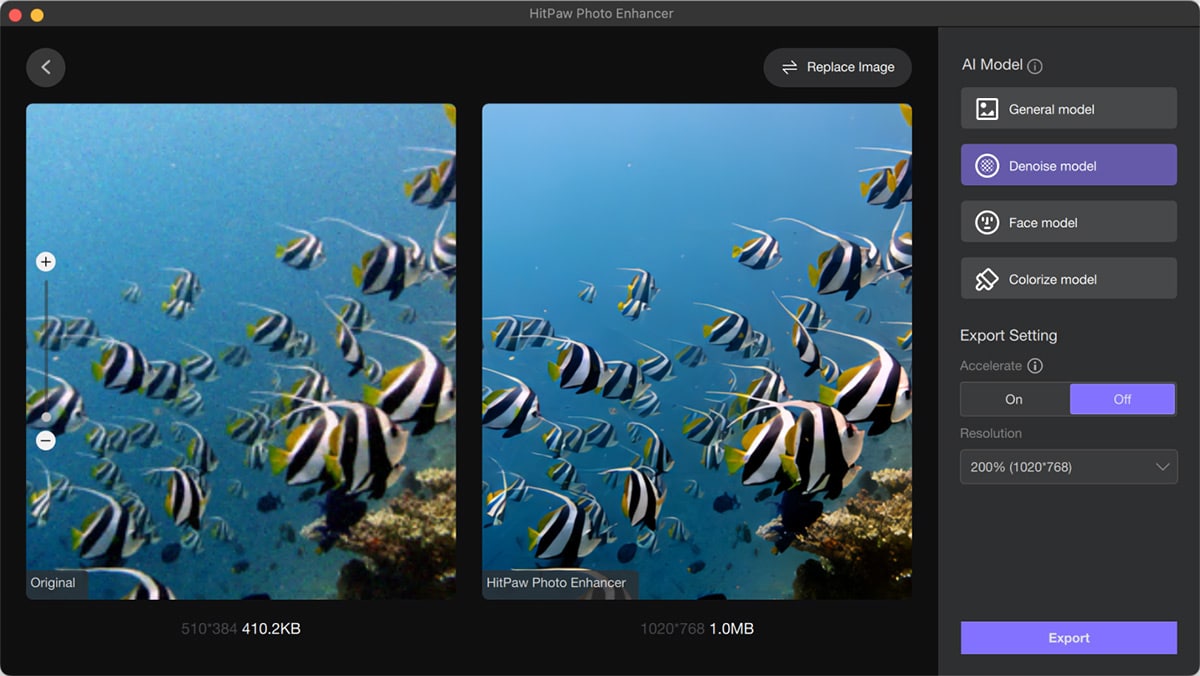Click the Export Setting heading
This screenshot has height=676, width=1200.
coord(1008,335)
